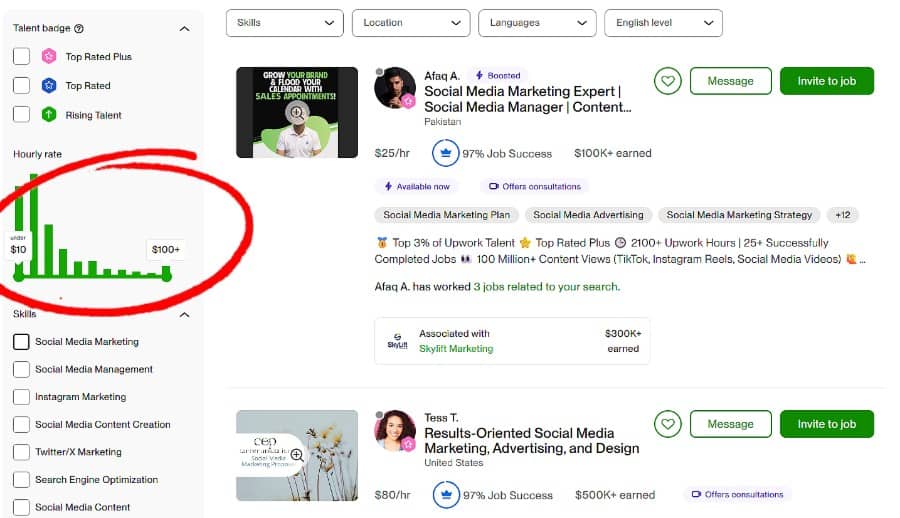Click the Rising Talent green badge icon

point(49,115)
